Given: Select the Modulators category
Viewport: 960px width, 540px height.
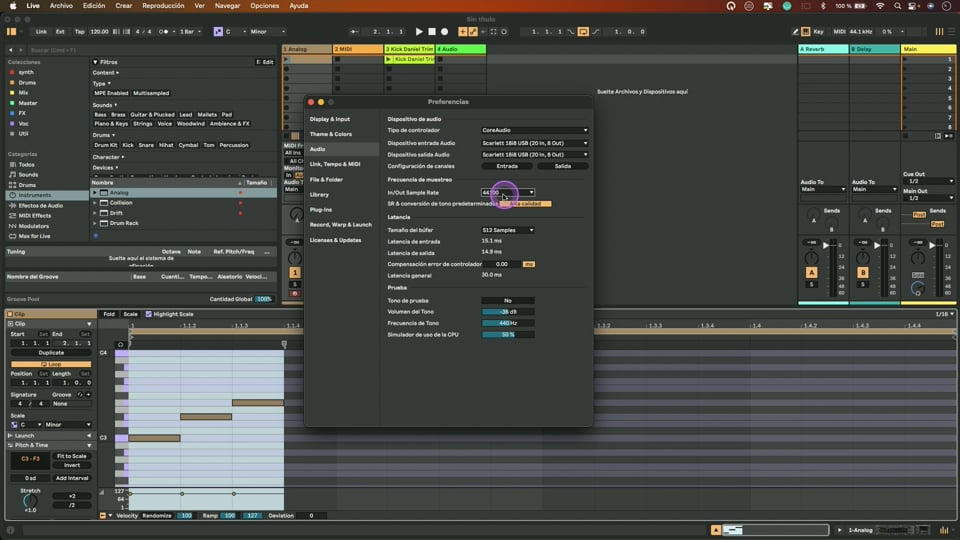Looking at the screenshot, I should pyautogui.click(x=34, y=226).
